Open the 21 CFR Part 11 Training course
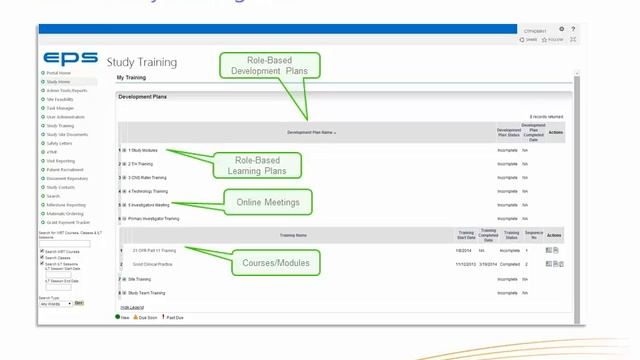Image resolution: width=640 pixels, height=360 pixels. [154, 251]
